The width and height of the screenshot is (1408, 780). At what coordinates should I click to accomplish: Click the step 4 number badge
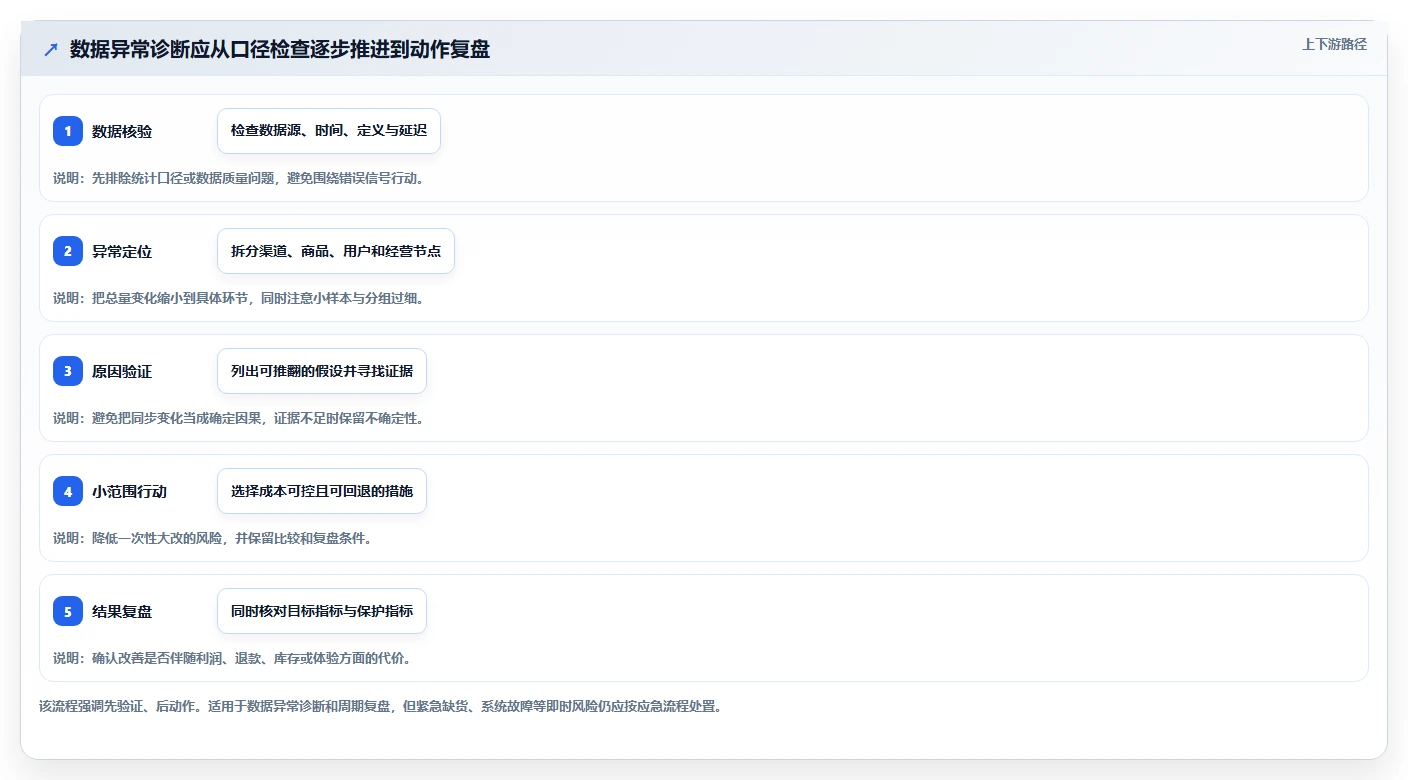click(x=68, y=491)
